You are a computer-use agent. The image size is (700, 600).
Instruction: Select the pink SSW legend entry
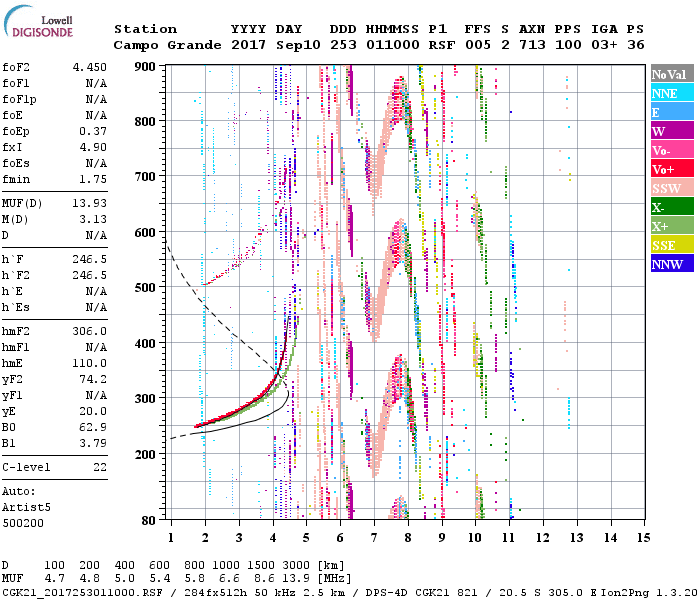[x=671, y=188]
